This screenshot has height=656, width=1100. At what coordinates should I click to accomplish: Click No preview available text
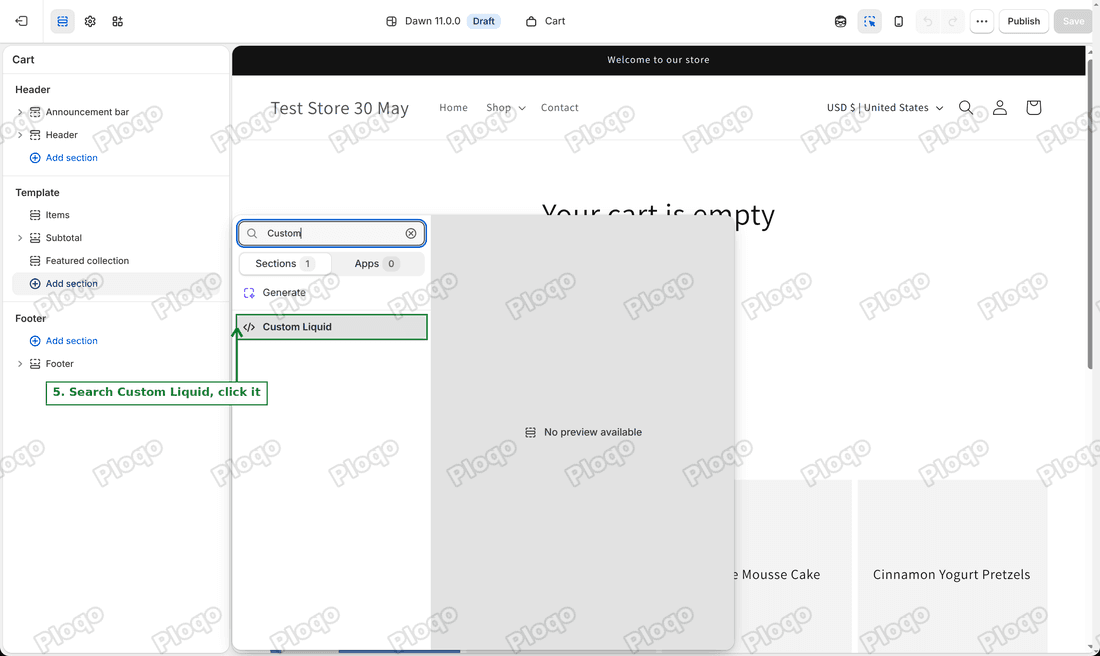[593, 432]
